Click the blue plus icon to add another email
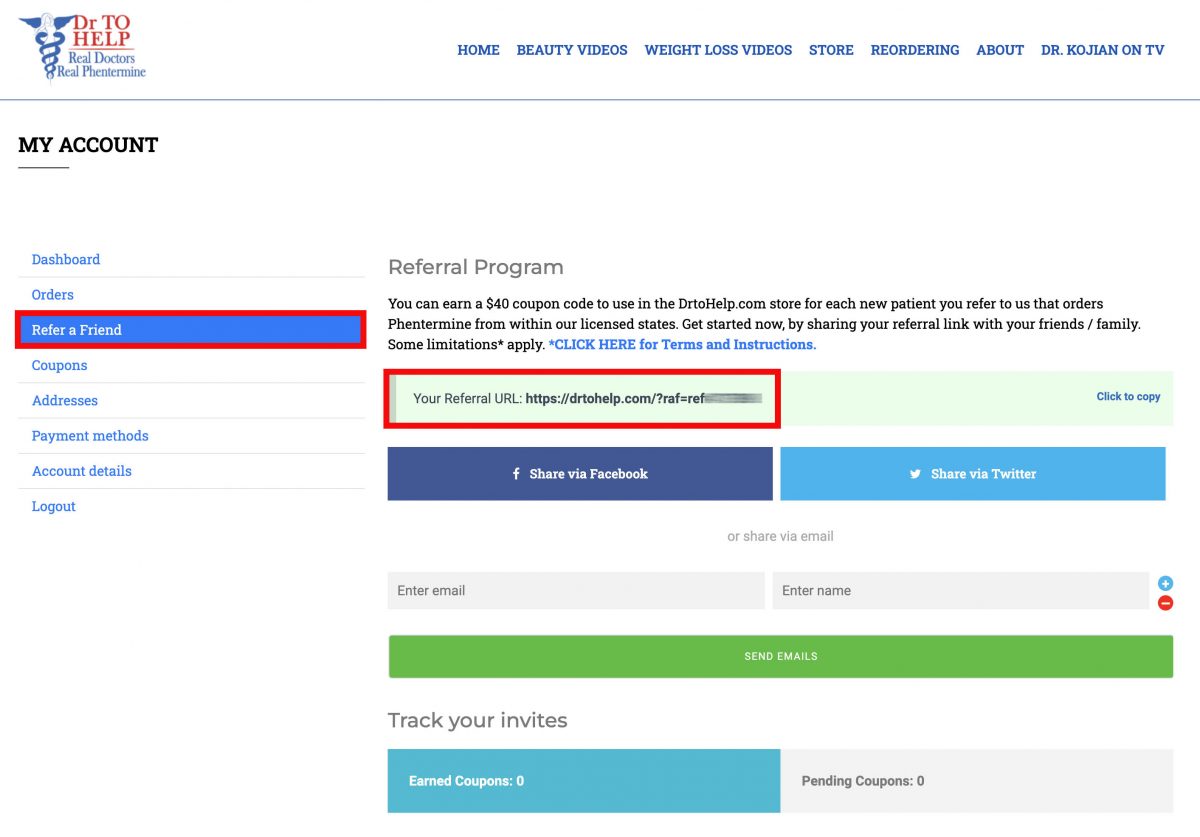The image size is (1200, 837). click(1165, 583)
